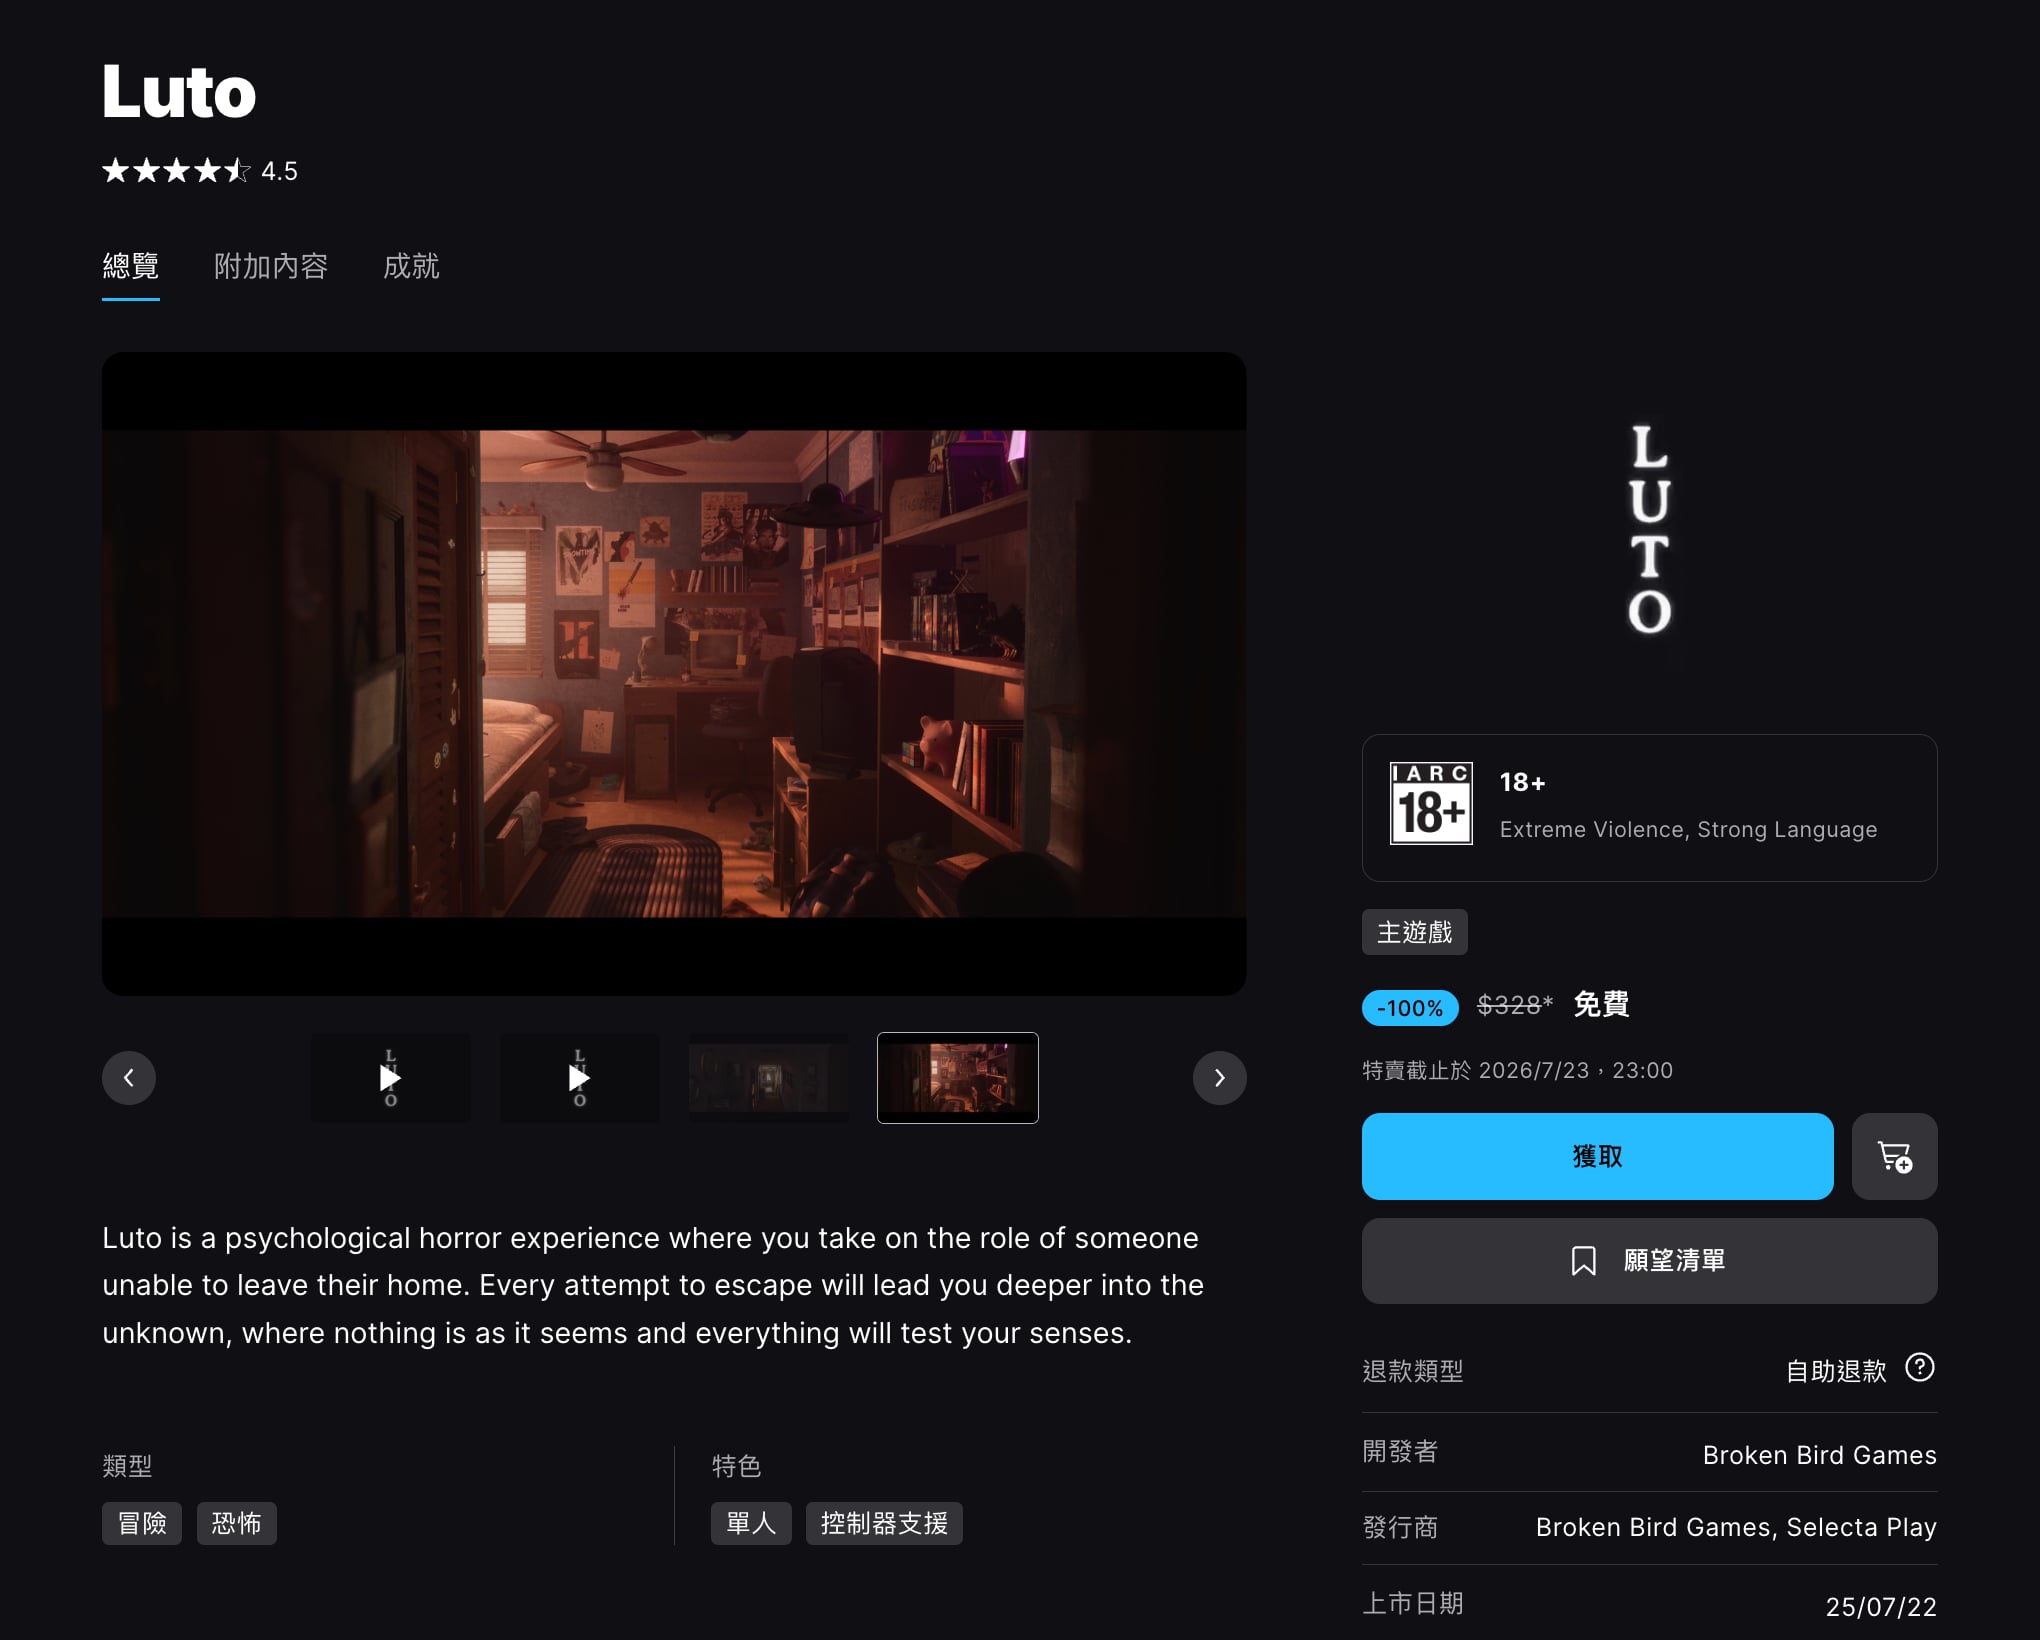Play the first trailer thumbnail
Image resolution: width=2040 pixels, height=1640 pixels.
390,1077
